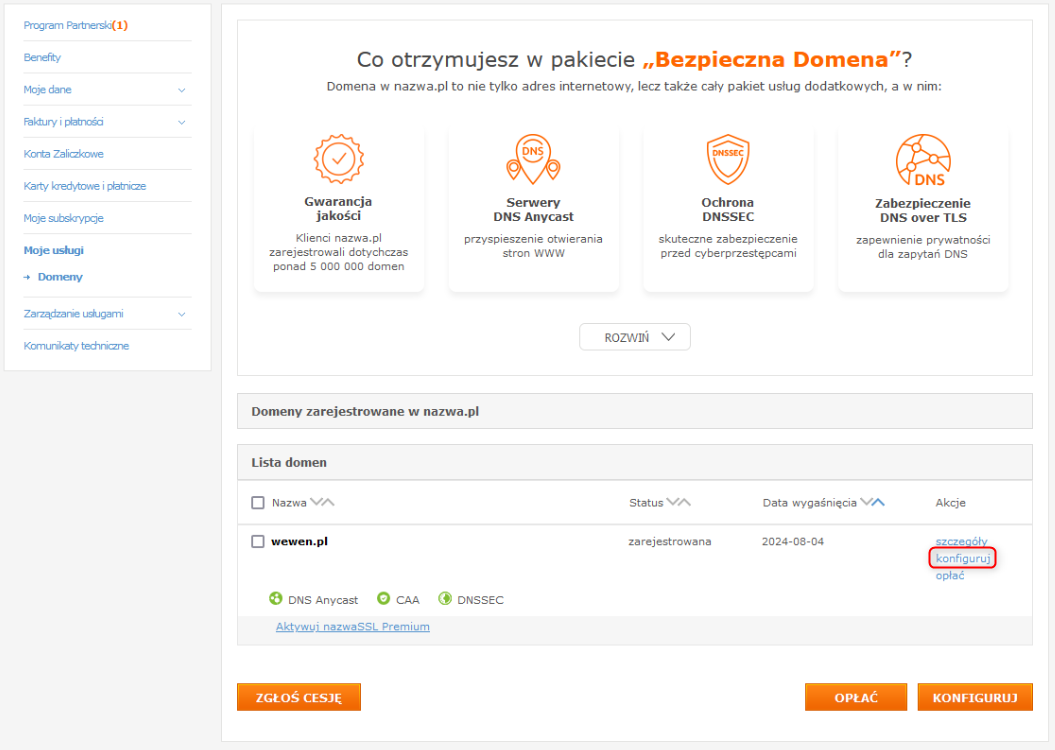Open Karty kredytowe i płatnicze
This screenshot has height=750, width=1055.
pos(85,186)
